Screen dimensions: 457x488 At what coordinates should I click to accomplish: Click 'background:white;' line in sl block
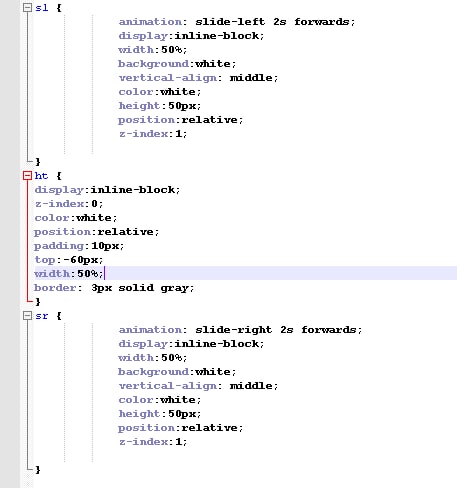[x=177, y=64]
